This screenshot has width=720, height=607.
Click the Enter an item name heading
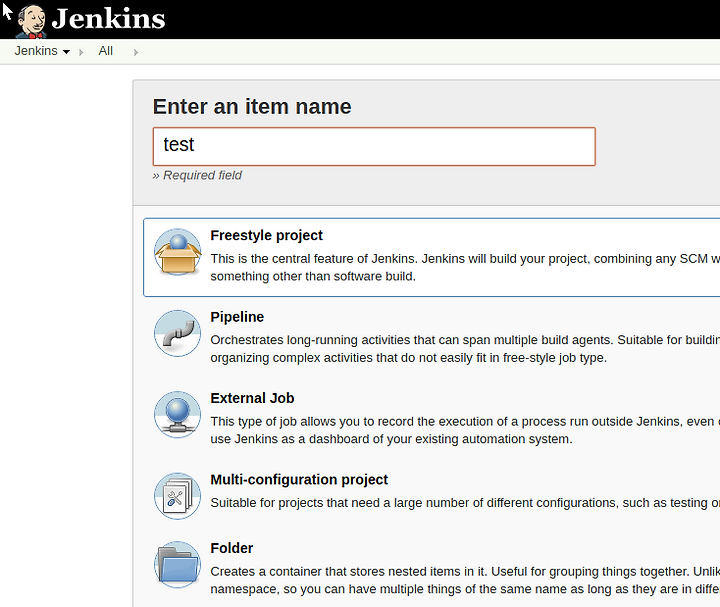coord(252,107)
